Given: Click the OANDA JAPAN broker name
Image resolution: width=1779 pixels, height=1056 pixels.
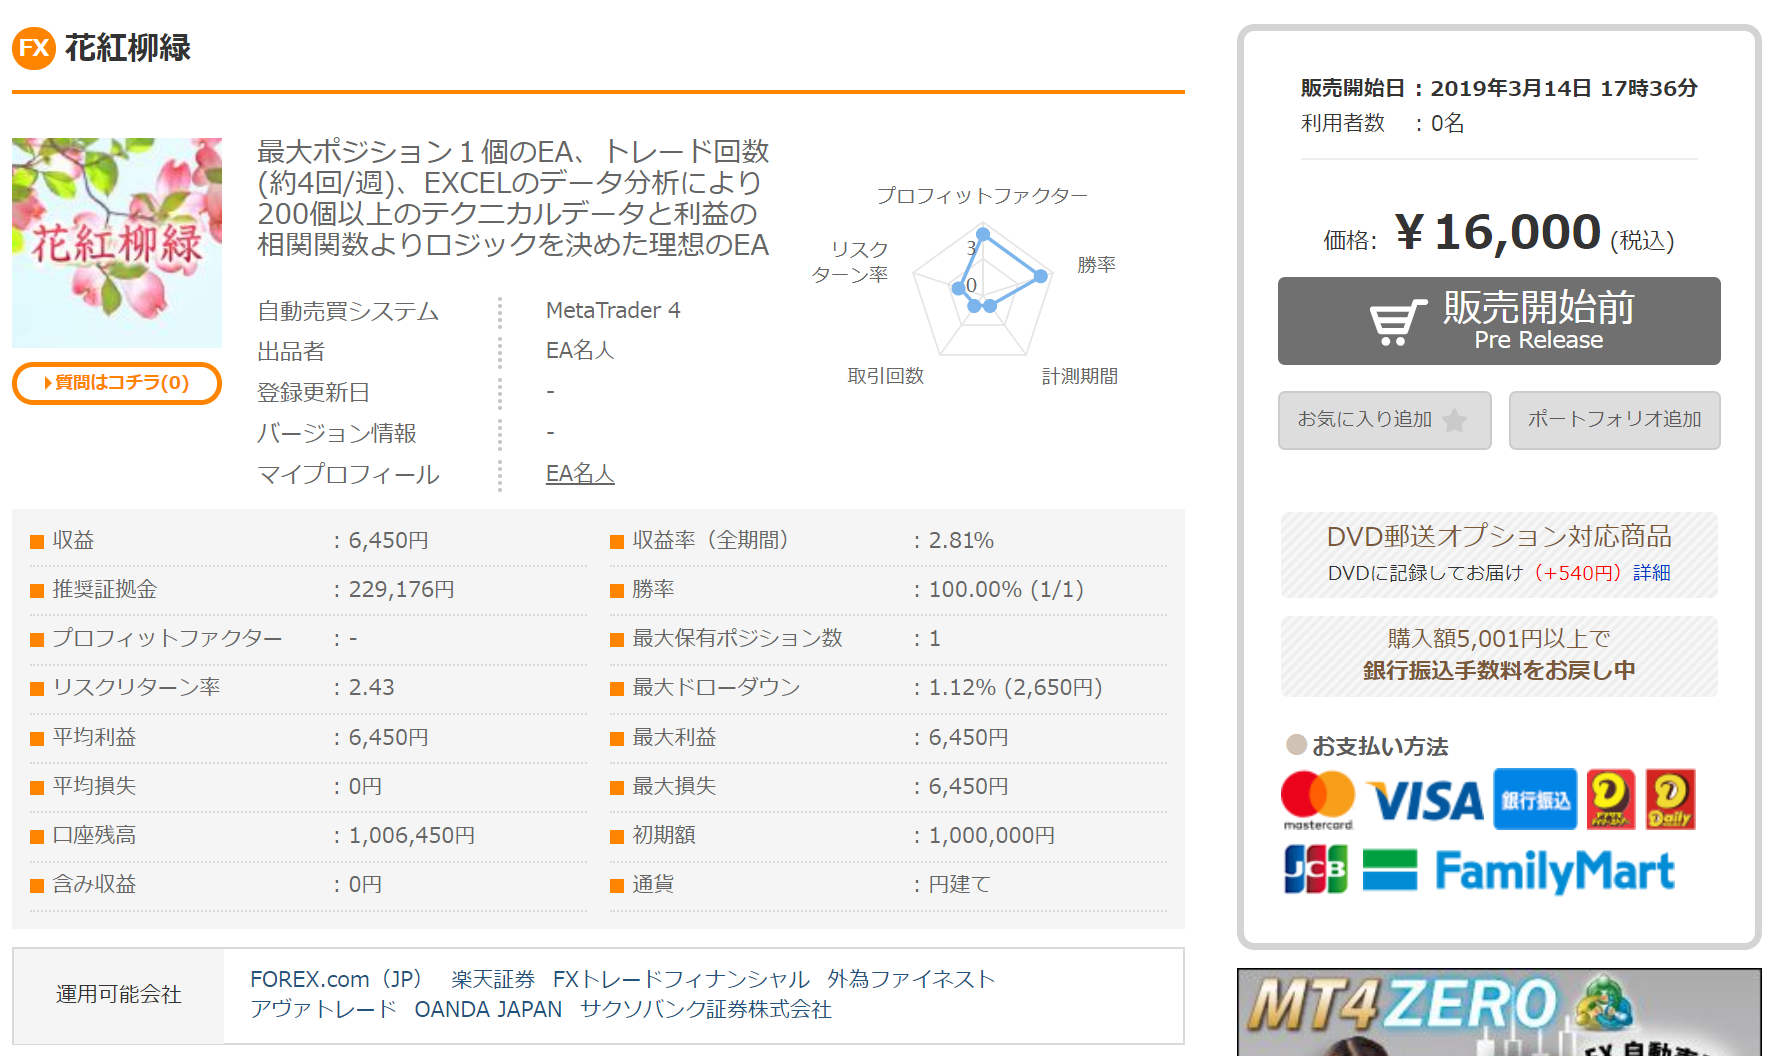Looking at the screenshot, I should pyautogui.click(x=489, y=1010).
